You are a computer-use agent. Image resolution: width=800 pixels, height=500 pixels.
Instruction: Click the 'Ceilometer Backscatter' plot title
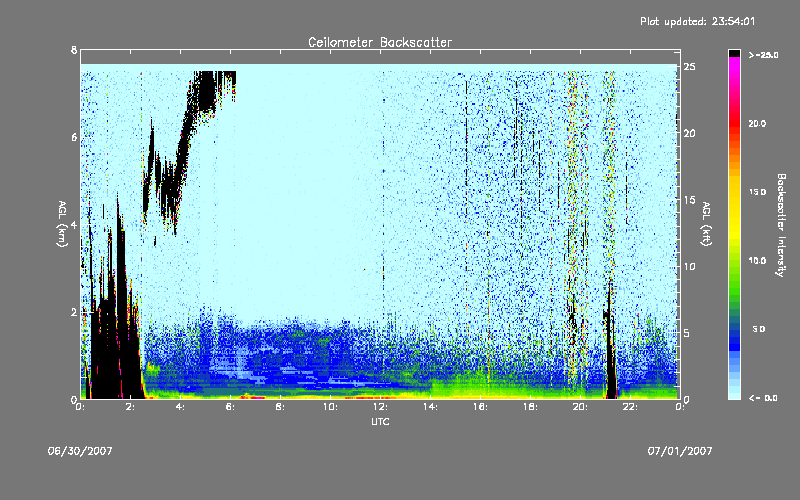pos(380,42)
